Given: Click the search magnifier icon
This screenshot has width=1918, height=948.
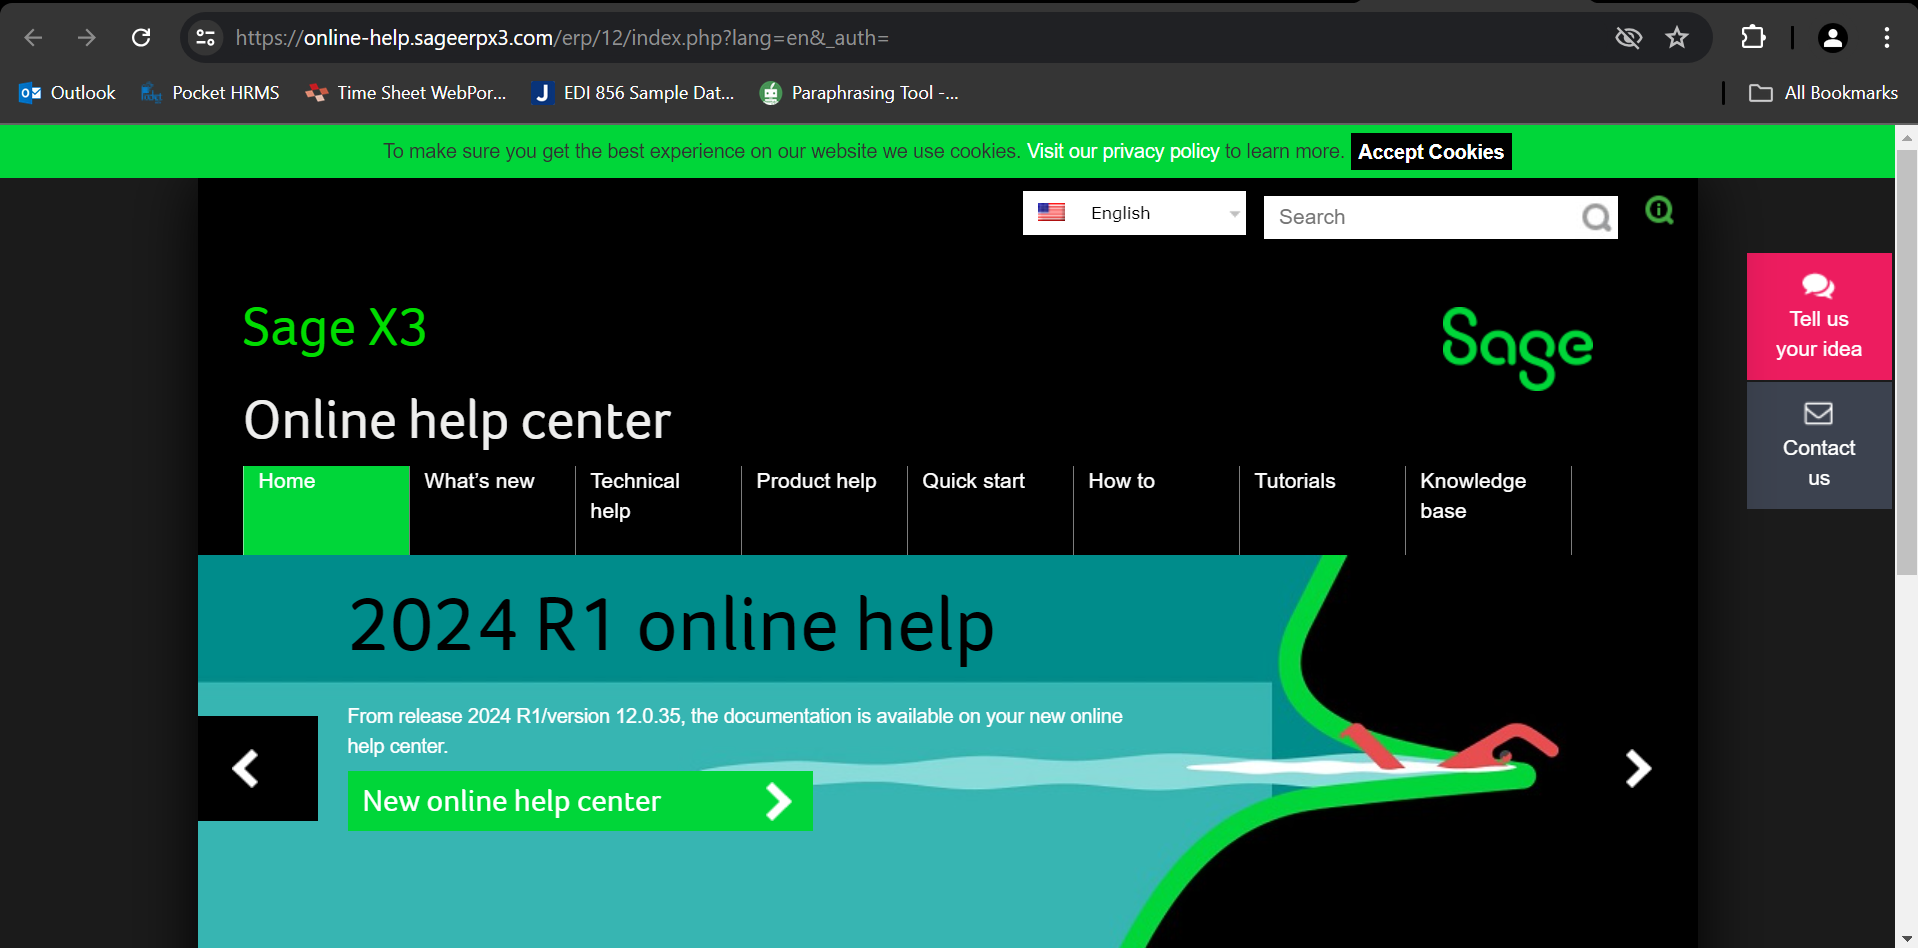Looking at the screenshot, I should (1594, 217).
